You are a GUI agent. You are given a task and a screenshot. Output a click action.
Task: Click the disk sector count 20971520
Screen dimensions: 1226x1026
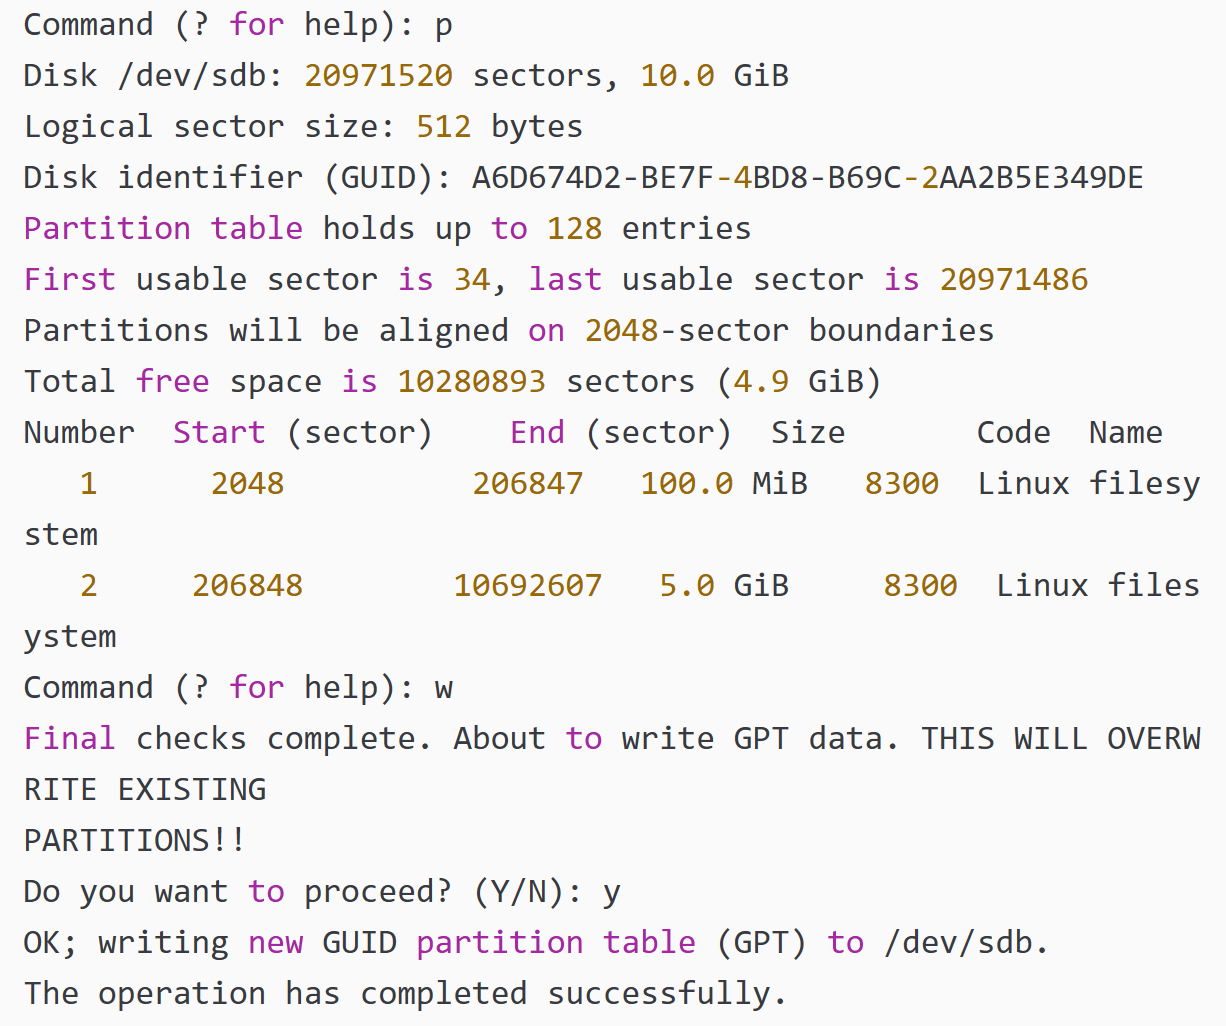click(x=378, y=76)
